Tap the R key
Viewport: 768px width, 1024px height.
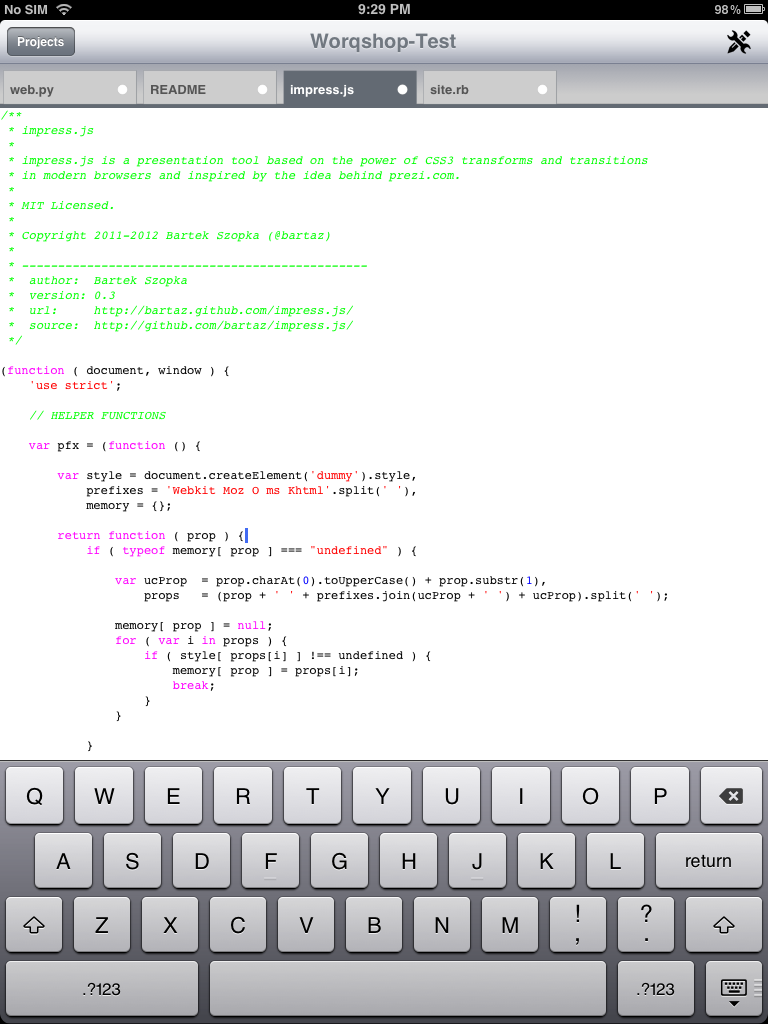(x=243, y=795)
